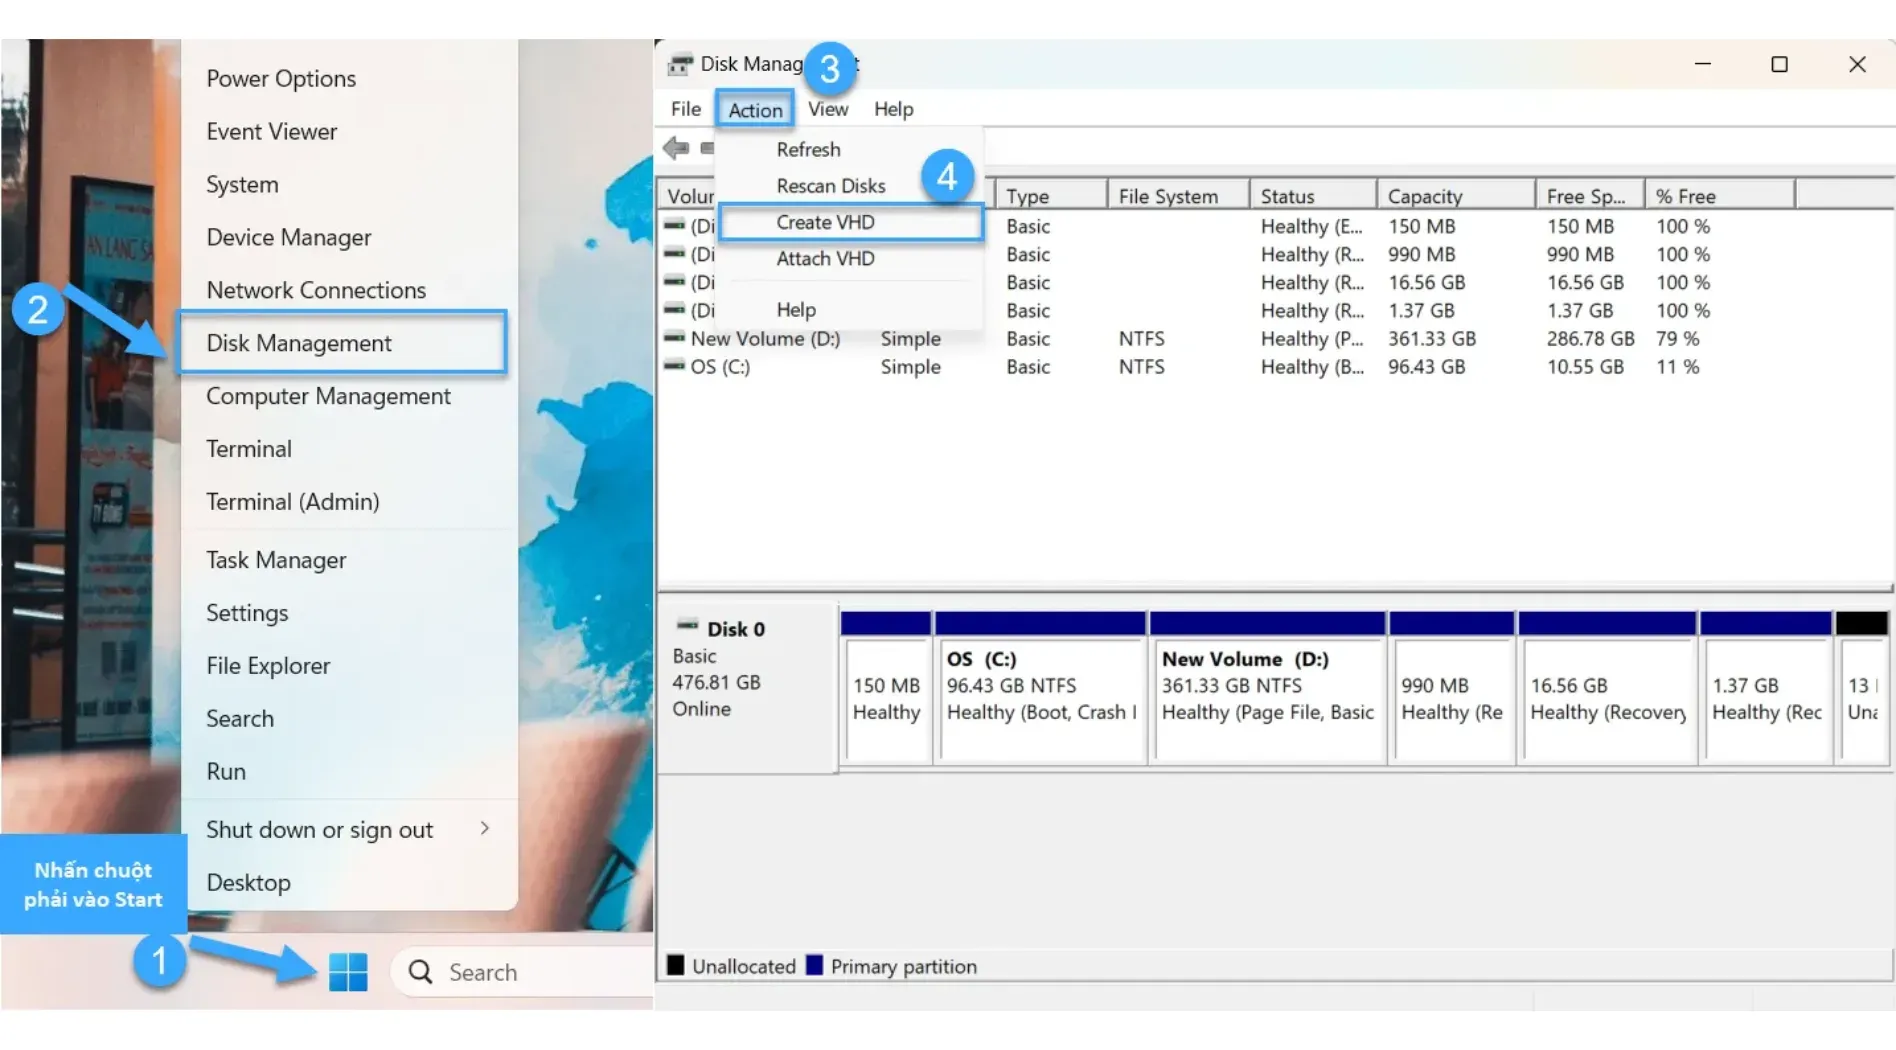Screen dimensions: 1896x1050
Task: Choose Refresh from the Action menu
Action: (808, 149)
